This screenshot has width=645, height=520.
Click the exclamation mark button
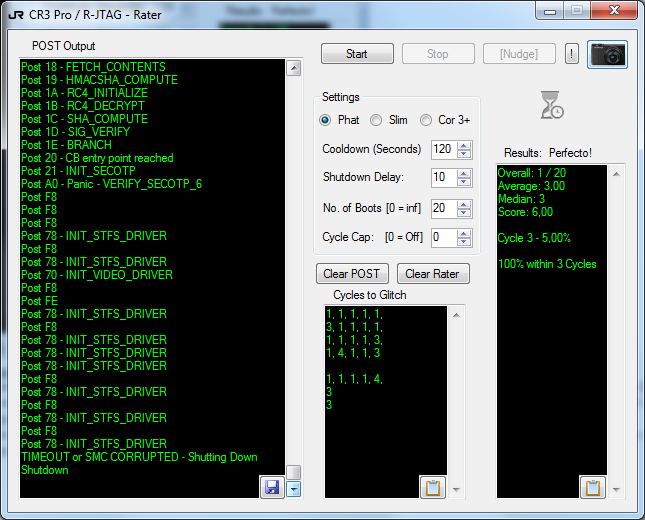pos(571,54)
